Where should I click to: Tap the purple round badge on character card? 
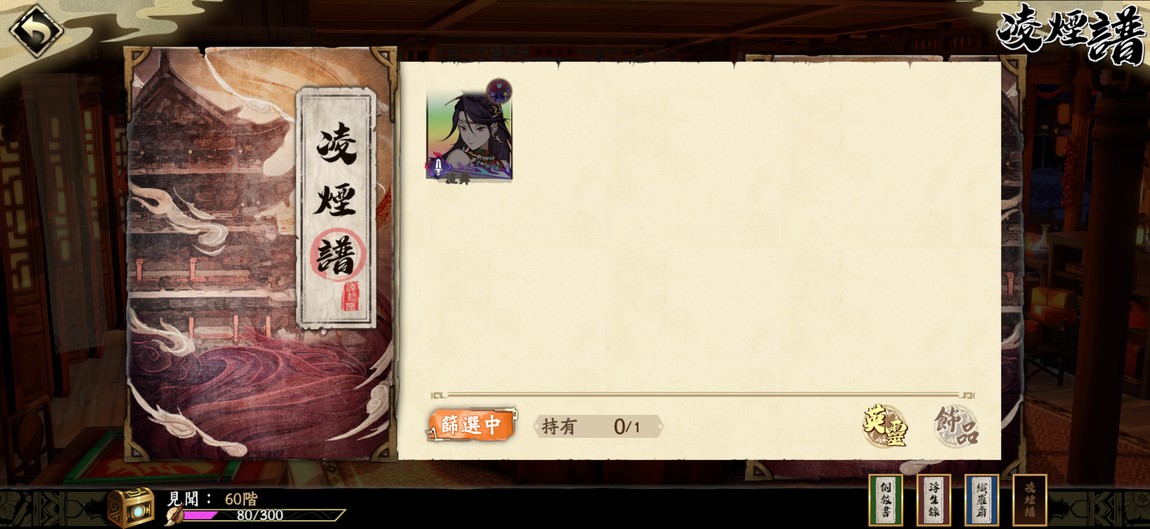[x=499, y=91]
